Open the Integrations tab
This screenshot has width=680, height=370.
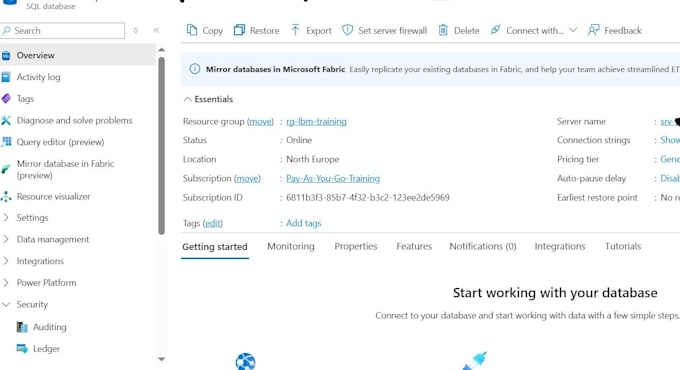point(560,246)
